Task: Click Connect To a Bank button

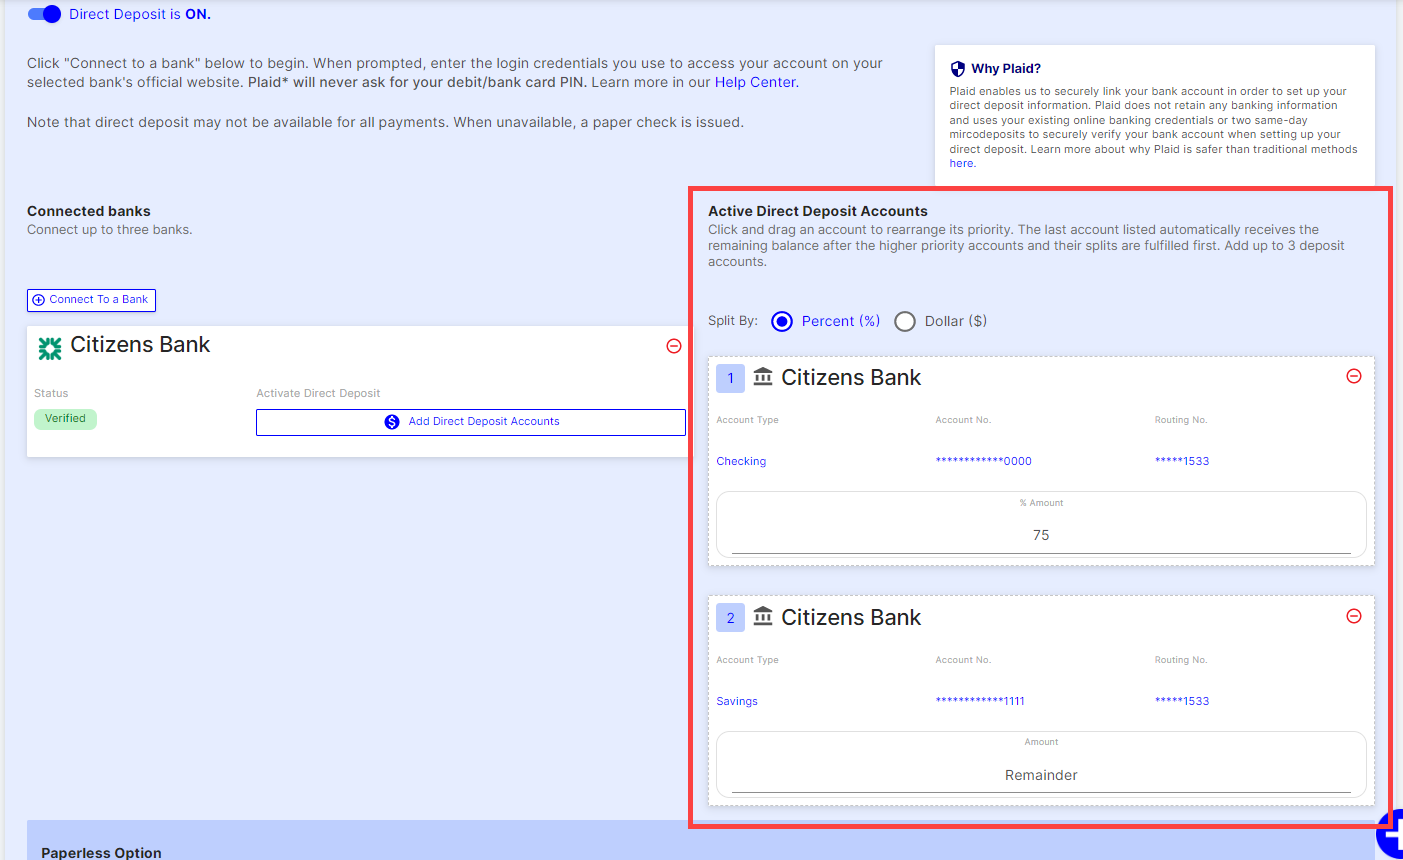Action: 91,300
